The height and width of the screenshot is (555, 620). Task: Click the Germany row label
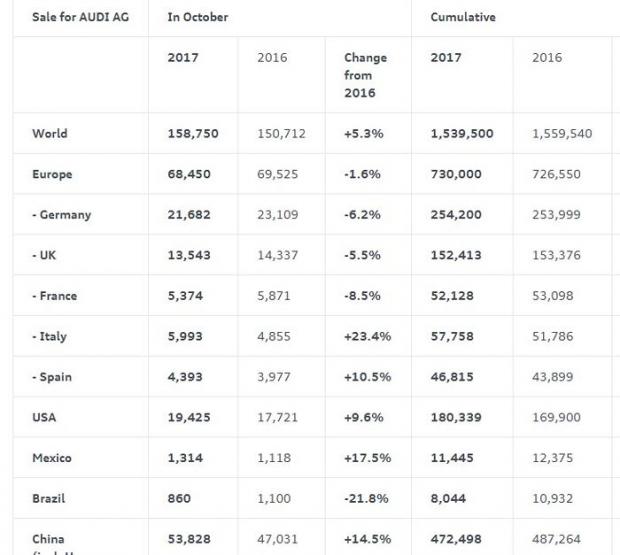pos(62,215)
